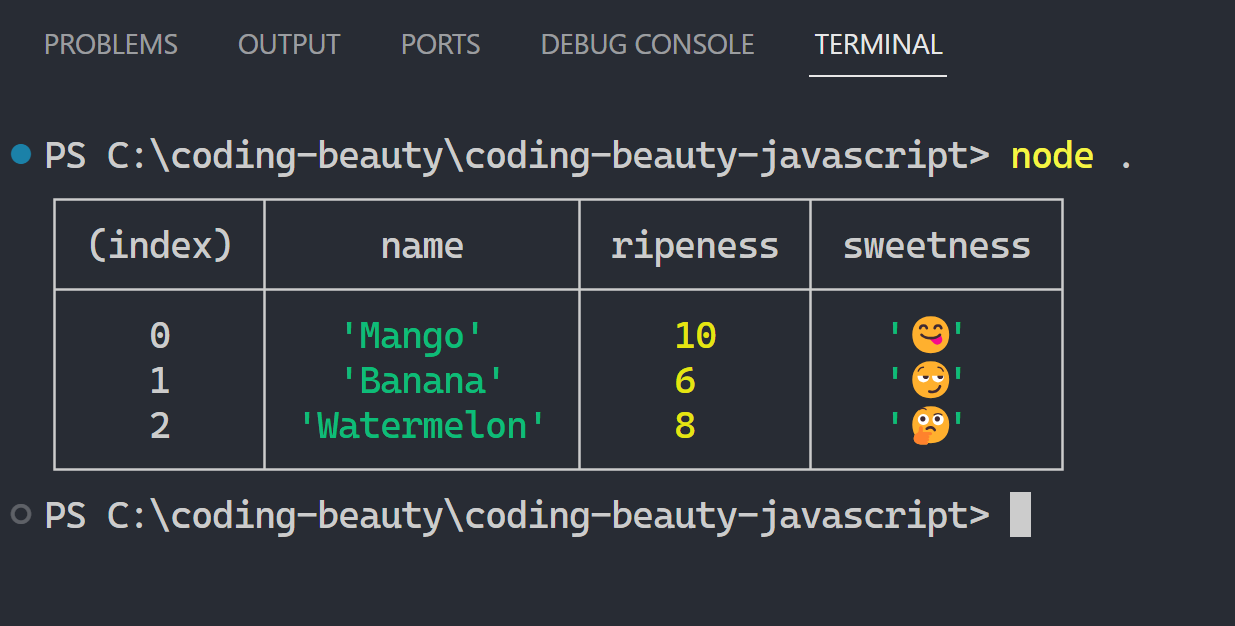
Task: Click the 'name' column header
Action: (422, 246)
